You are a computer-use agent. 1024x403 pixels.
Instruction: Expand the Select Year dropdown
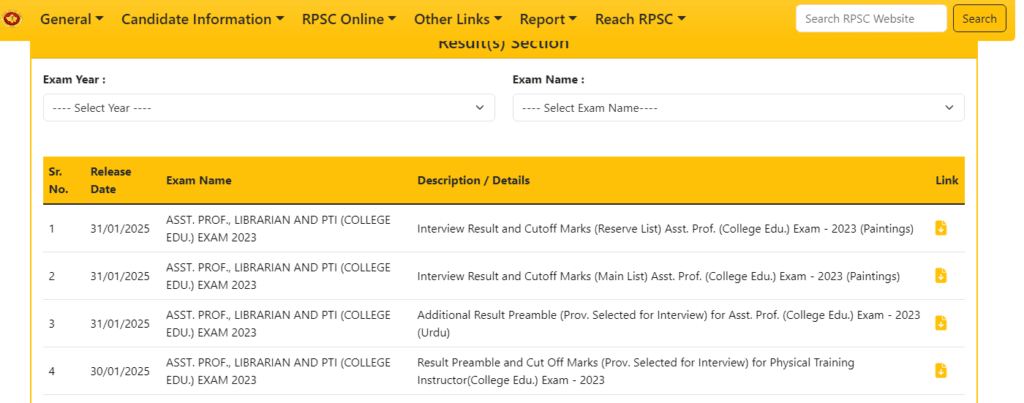coord(269,108)
